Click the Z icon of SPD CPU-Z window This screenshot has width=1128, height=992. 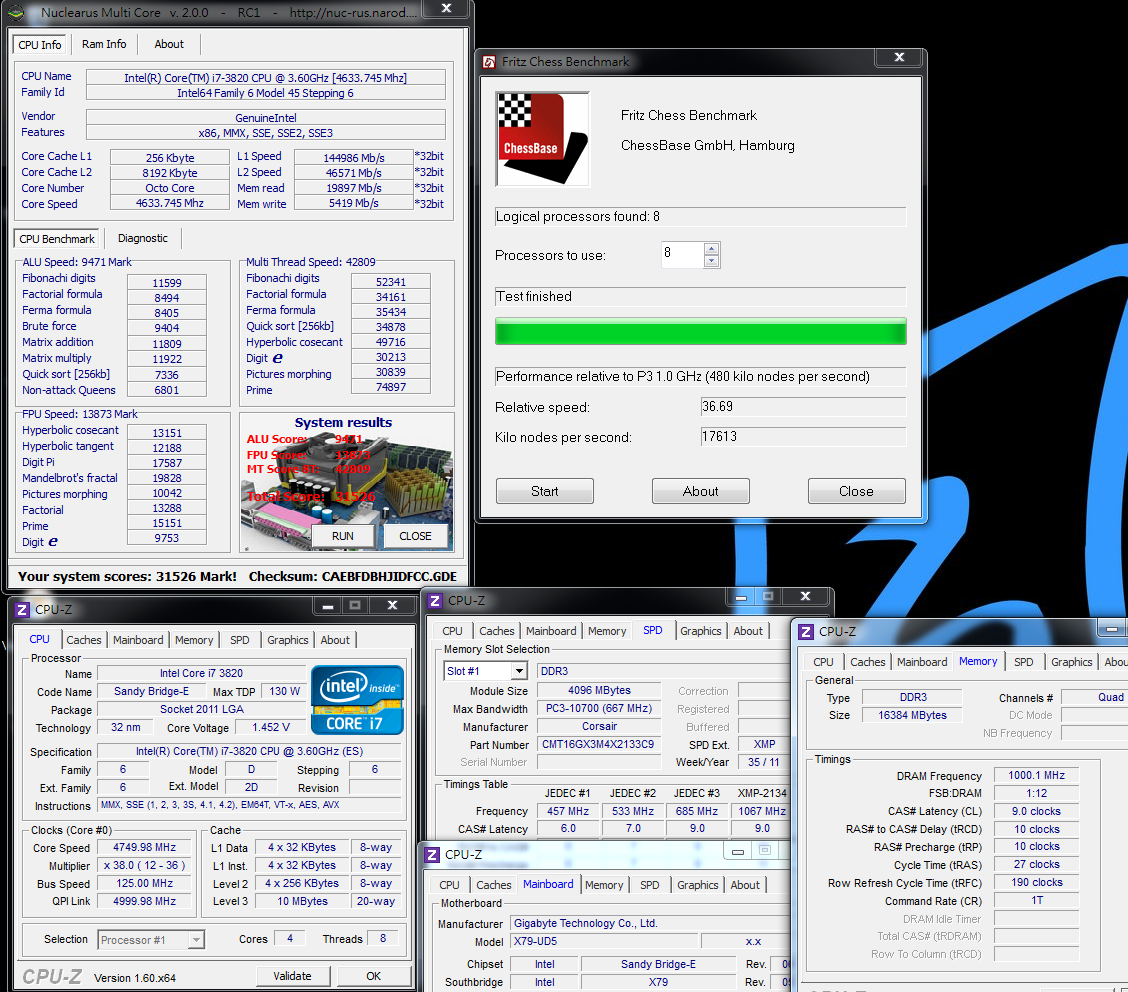(x=435, y=601)
